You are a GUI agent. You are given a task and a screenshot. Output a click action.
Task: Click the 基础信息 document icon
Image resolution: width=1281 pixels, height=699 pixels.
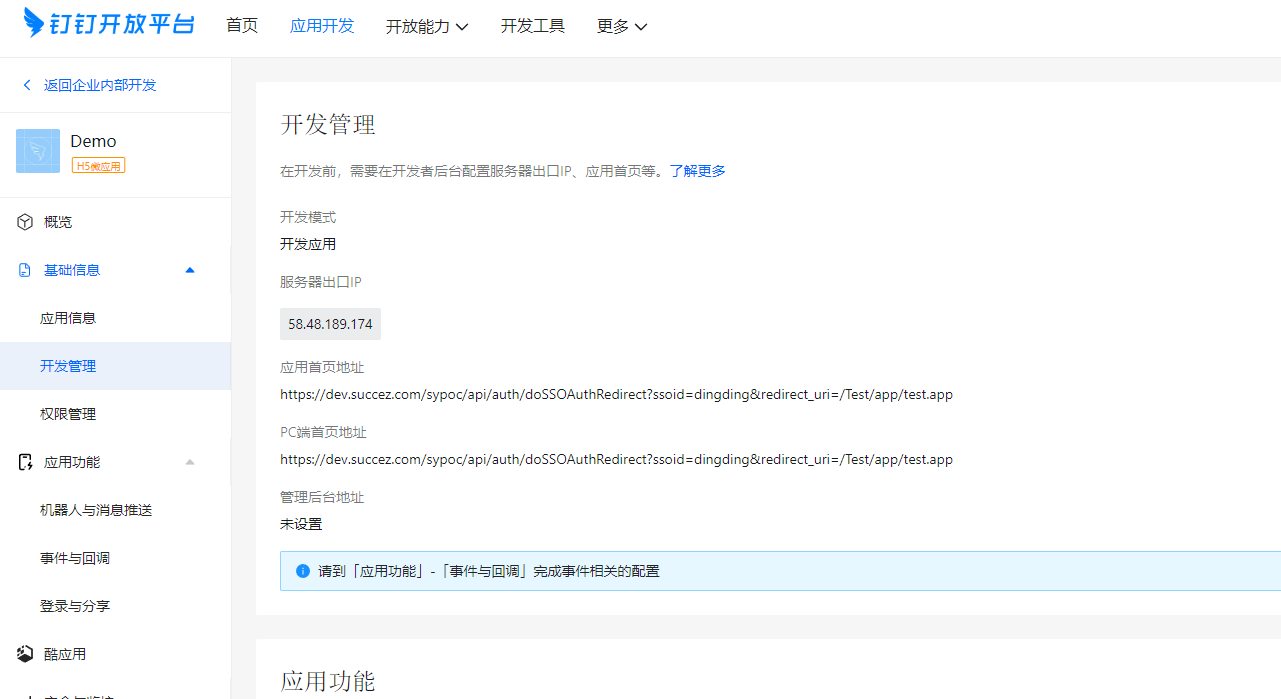[x=24, y=269]
